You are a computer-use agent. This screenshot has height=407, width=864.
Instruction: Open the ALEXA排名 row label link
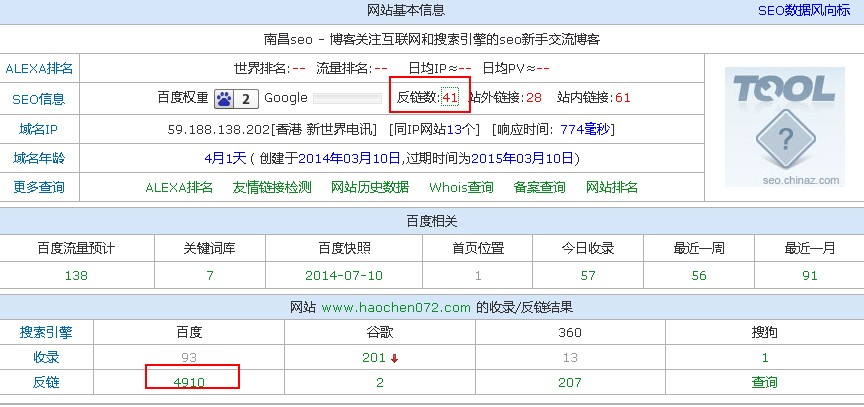point(39,69)
